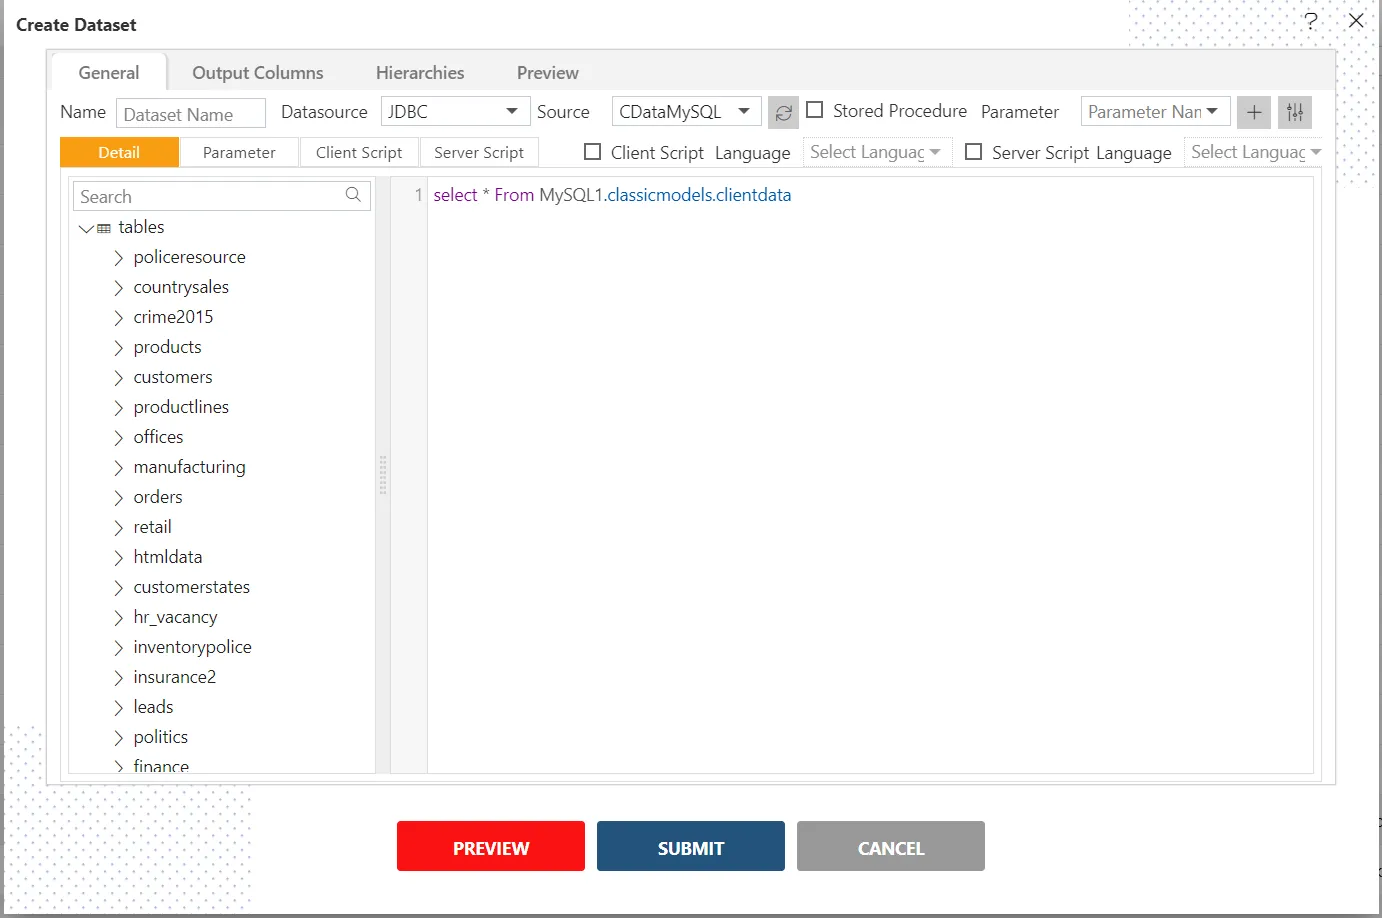1382x918 pixels.
Task: Click the help question mark icon
Action: tap(1311, 21)
